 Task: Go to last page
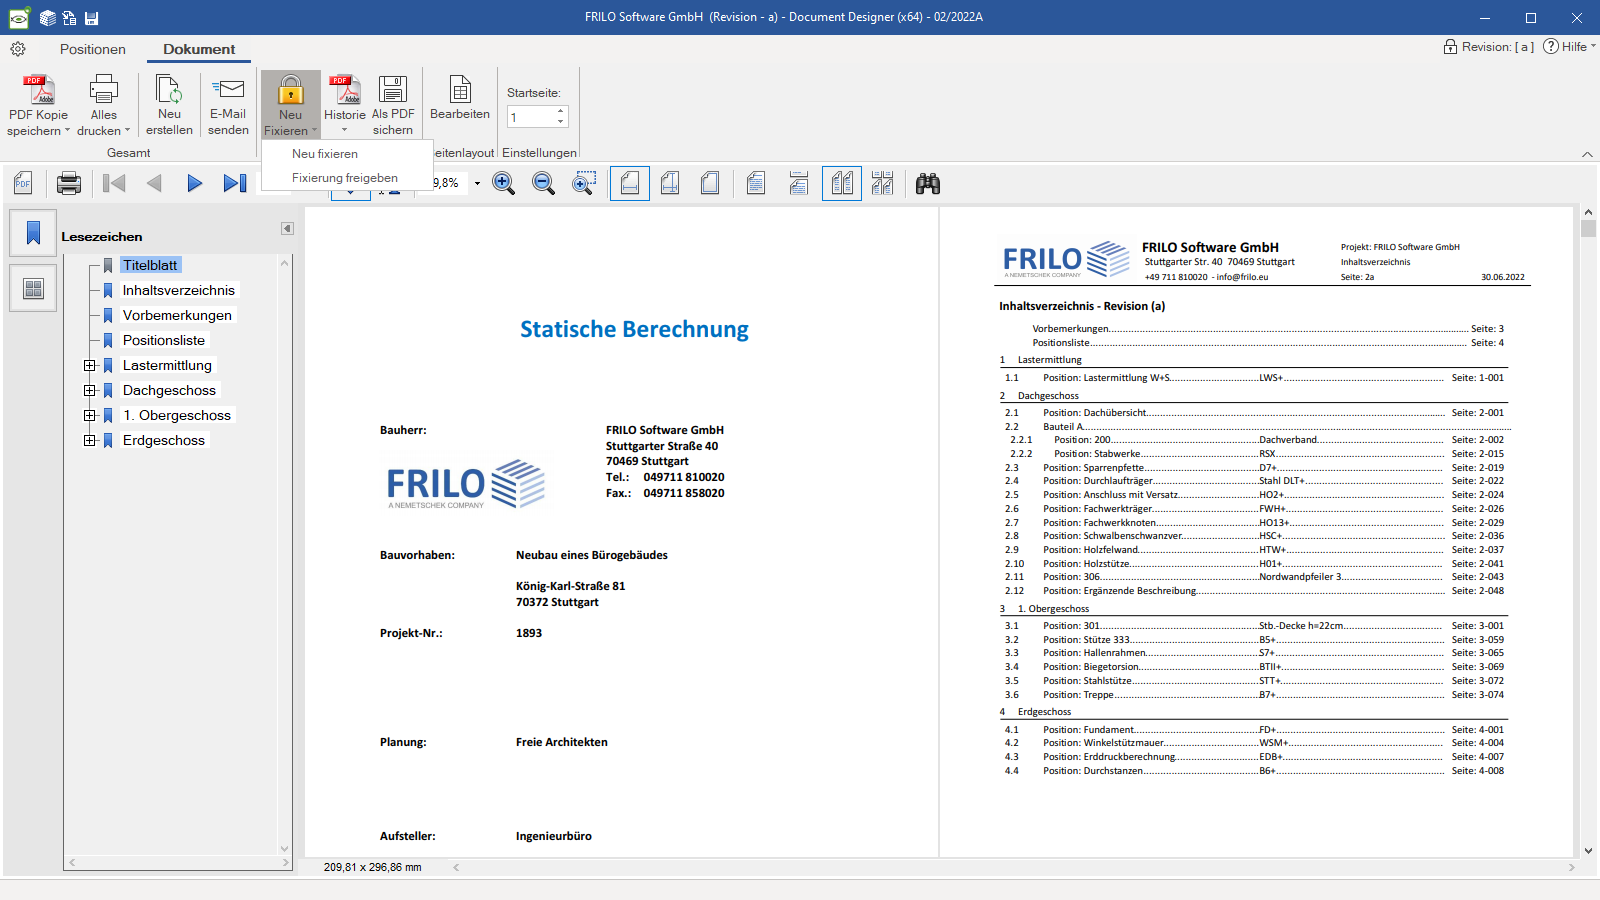click(235, 183)
